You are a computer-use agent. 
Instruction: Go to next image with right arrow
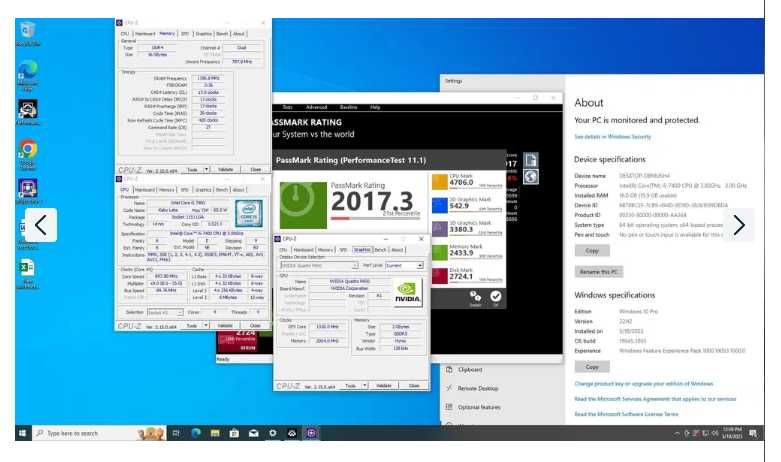[x=739, y=225]
